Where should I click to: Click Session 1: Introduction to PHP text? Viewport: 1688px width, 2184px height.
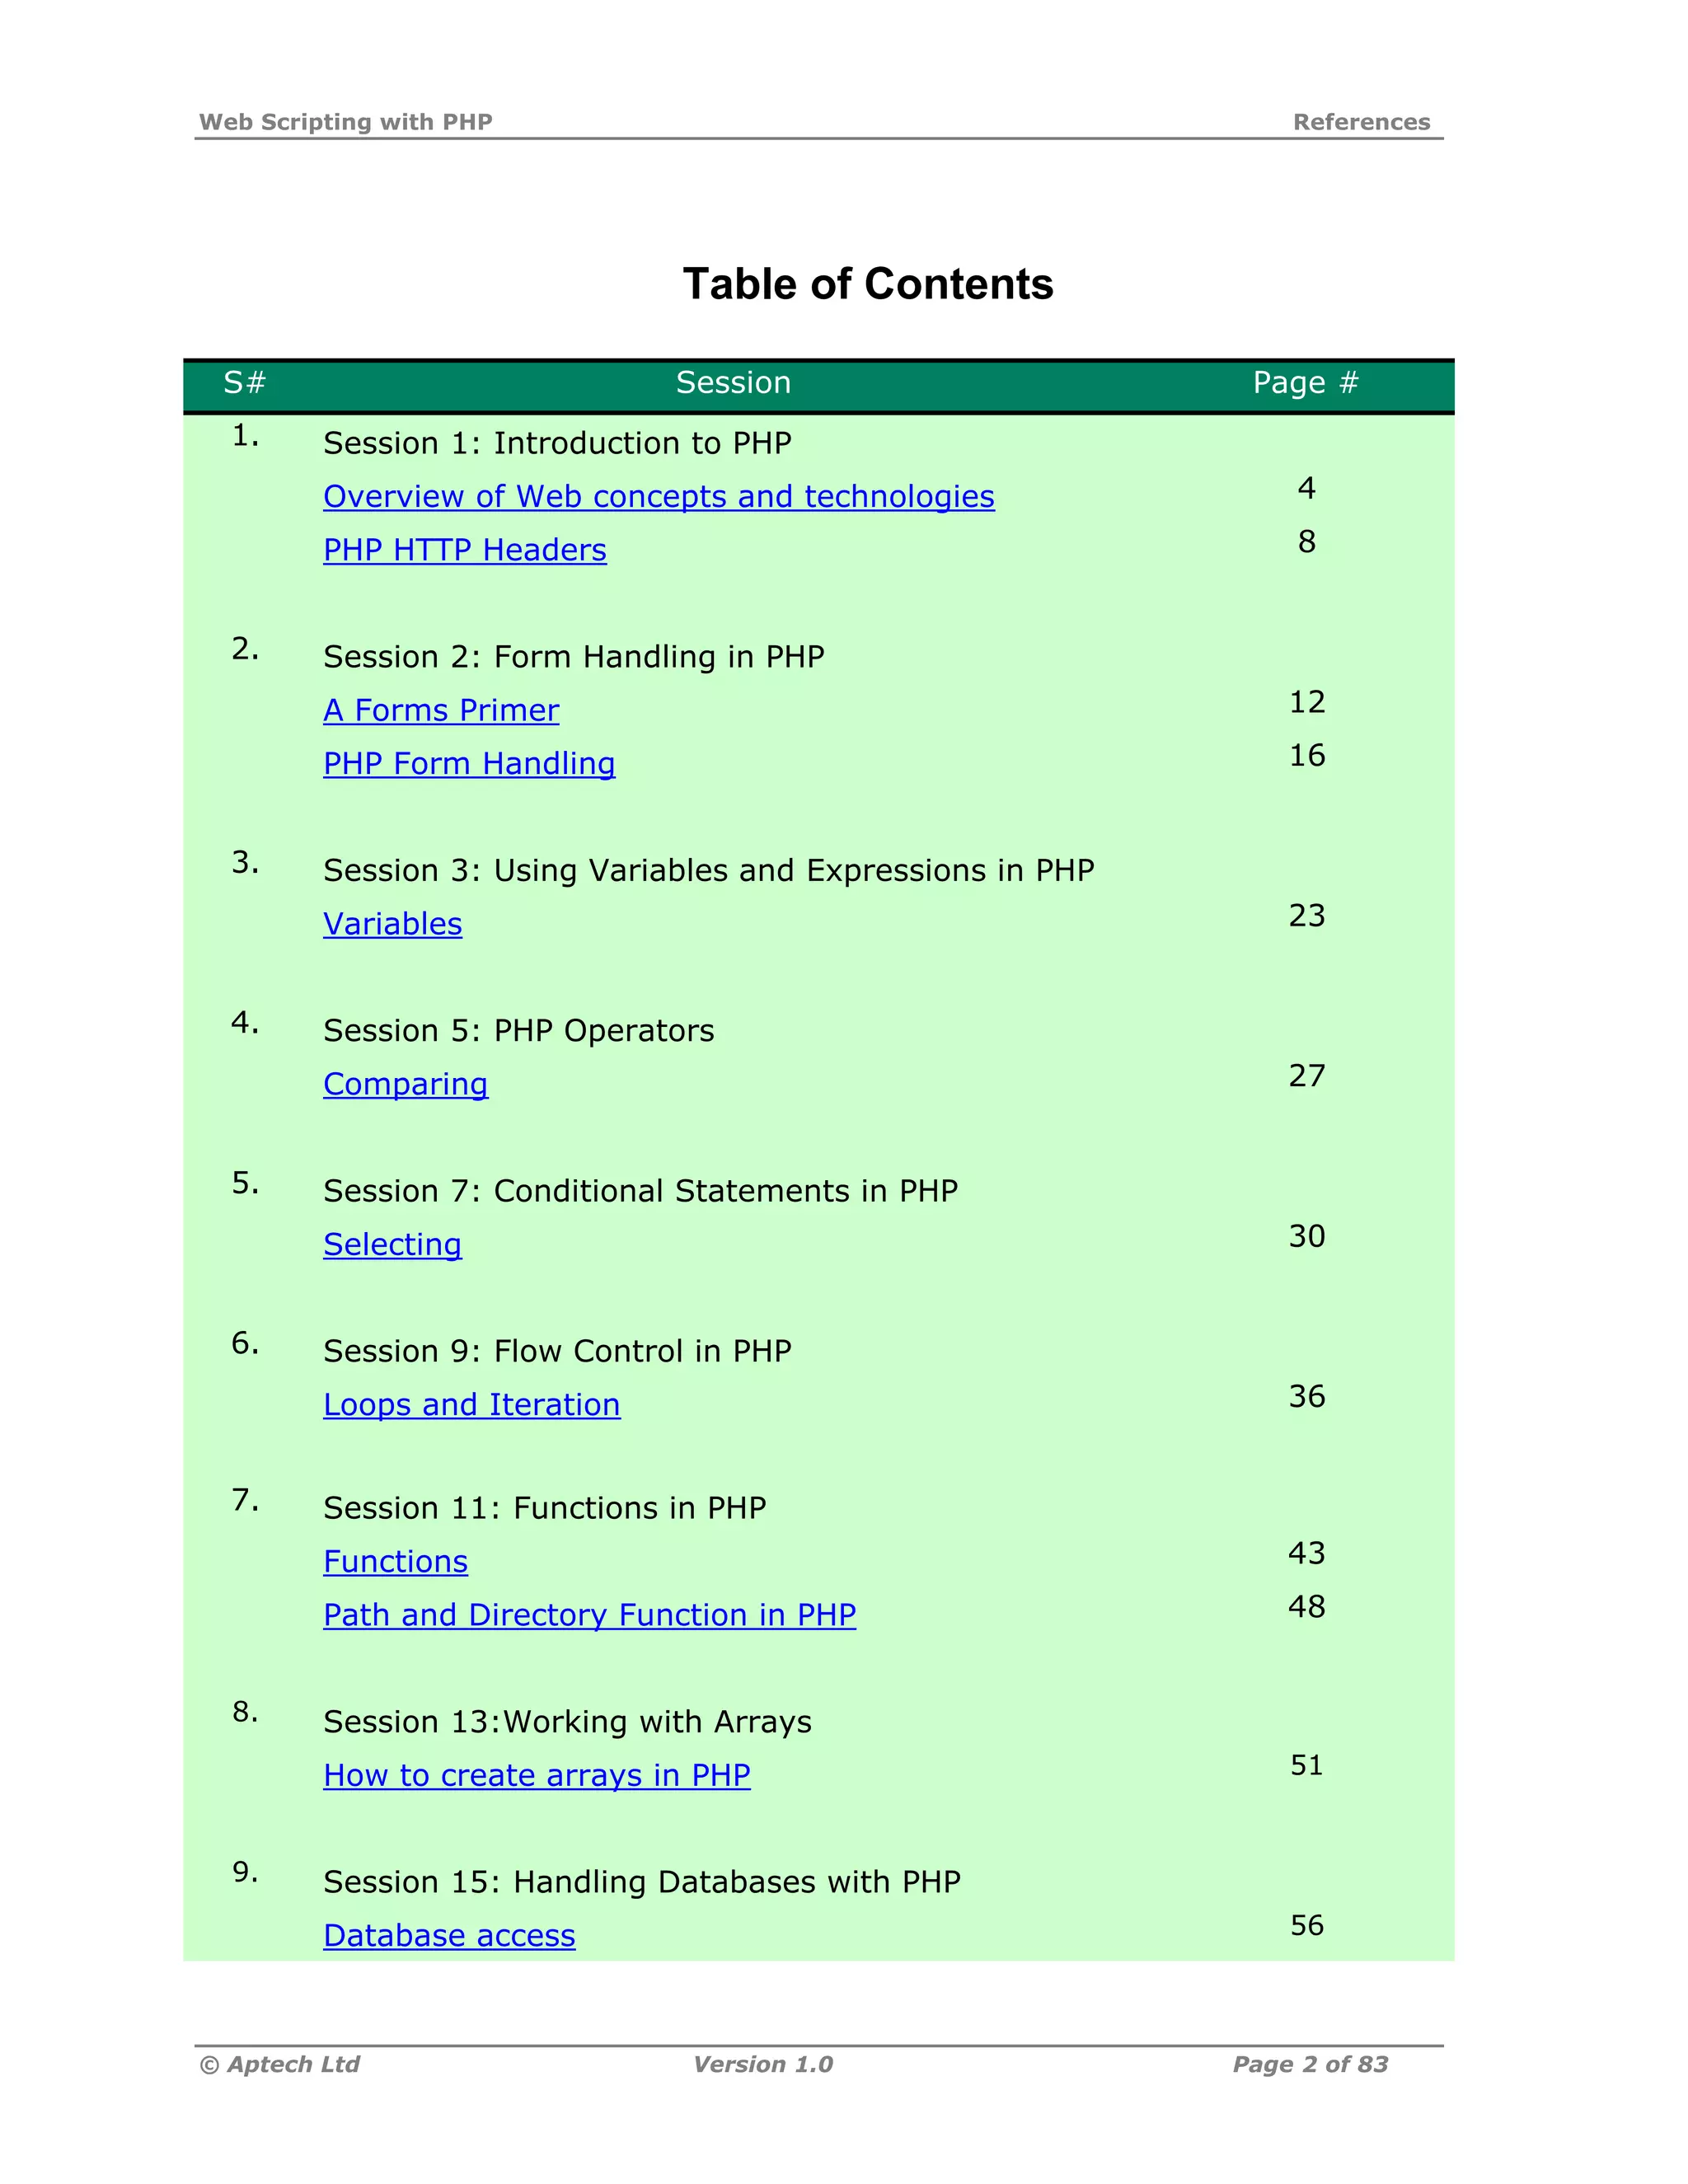557,443
